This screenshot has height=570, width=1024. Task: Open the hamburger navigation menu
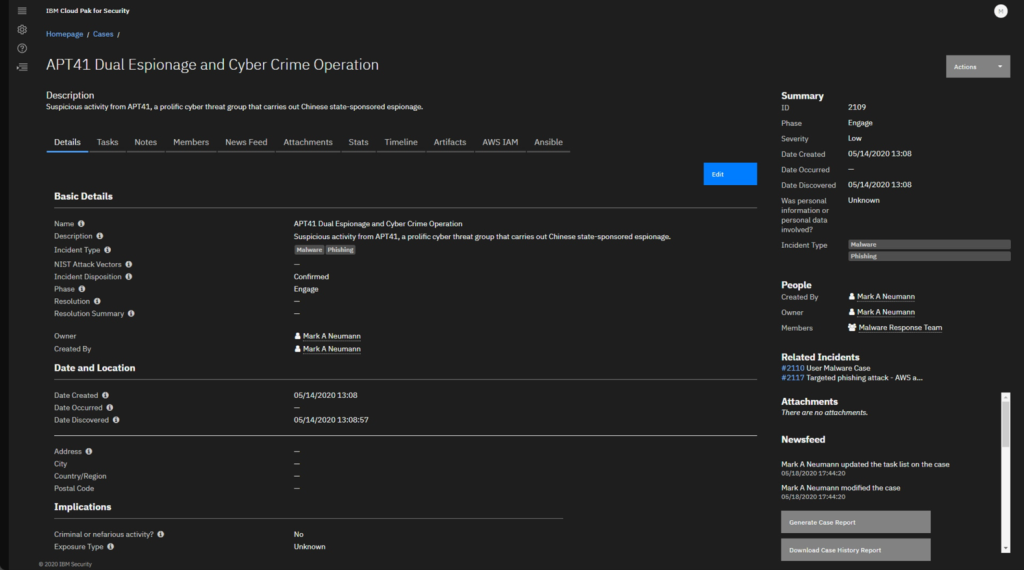[x=22, y=10]
